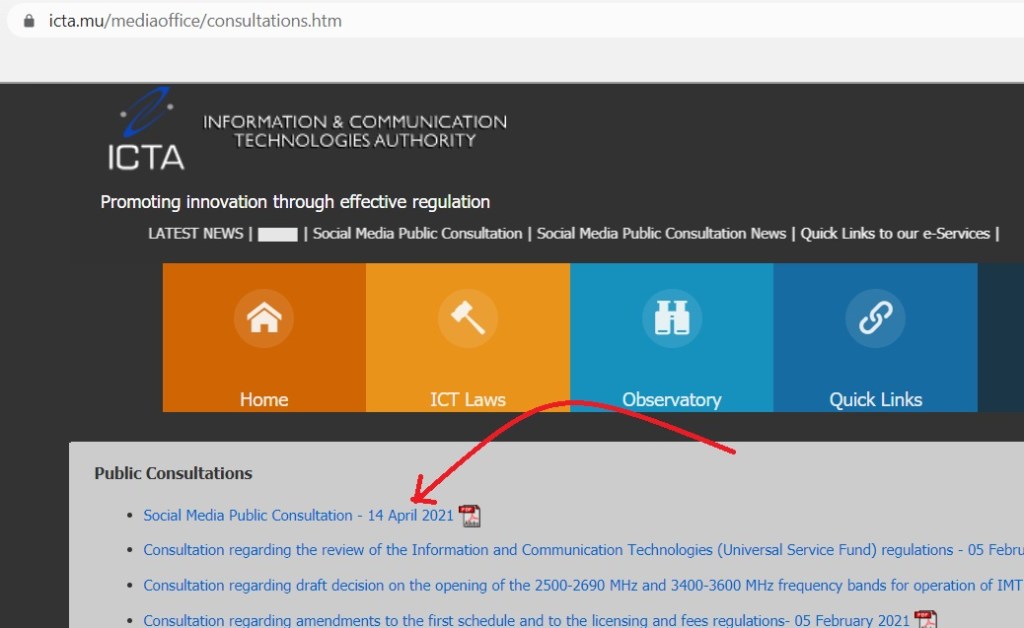The height and width of the screenshot is (628, 1024).
Task: Click Social Media Public Consultation News ticker link
Action: pos(661,233)
